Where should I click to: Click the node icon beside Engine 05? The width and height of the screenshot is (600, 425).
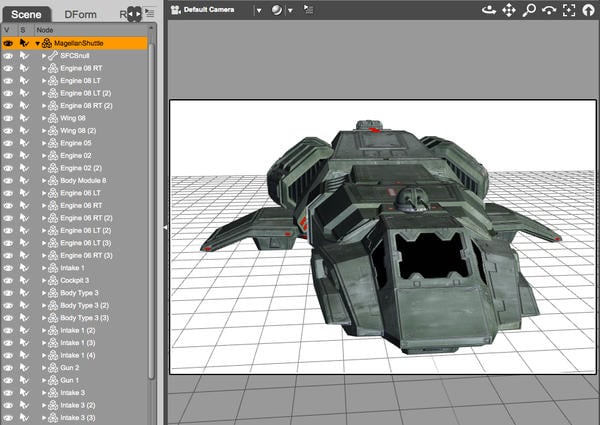coord(53,143)
